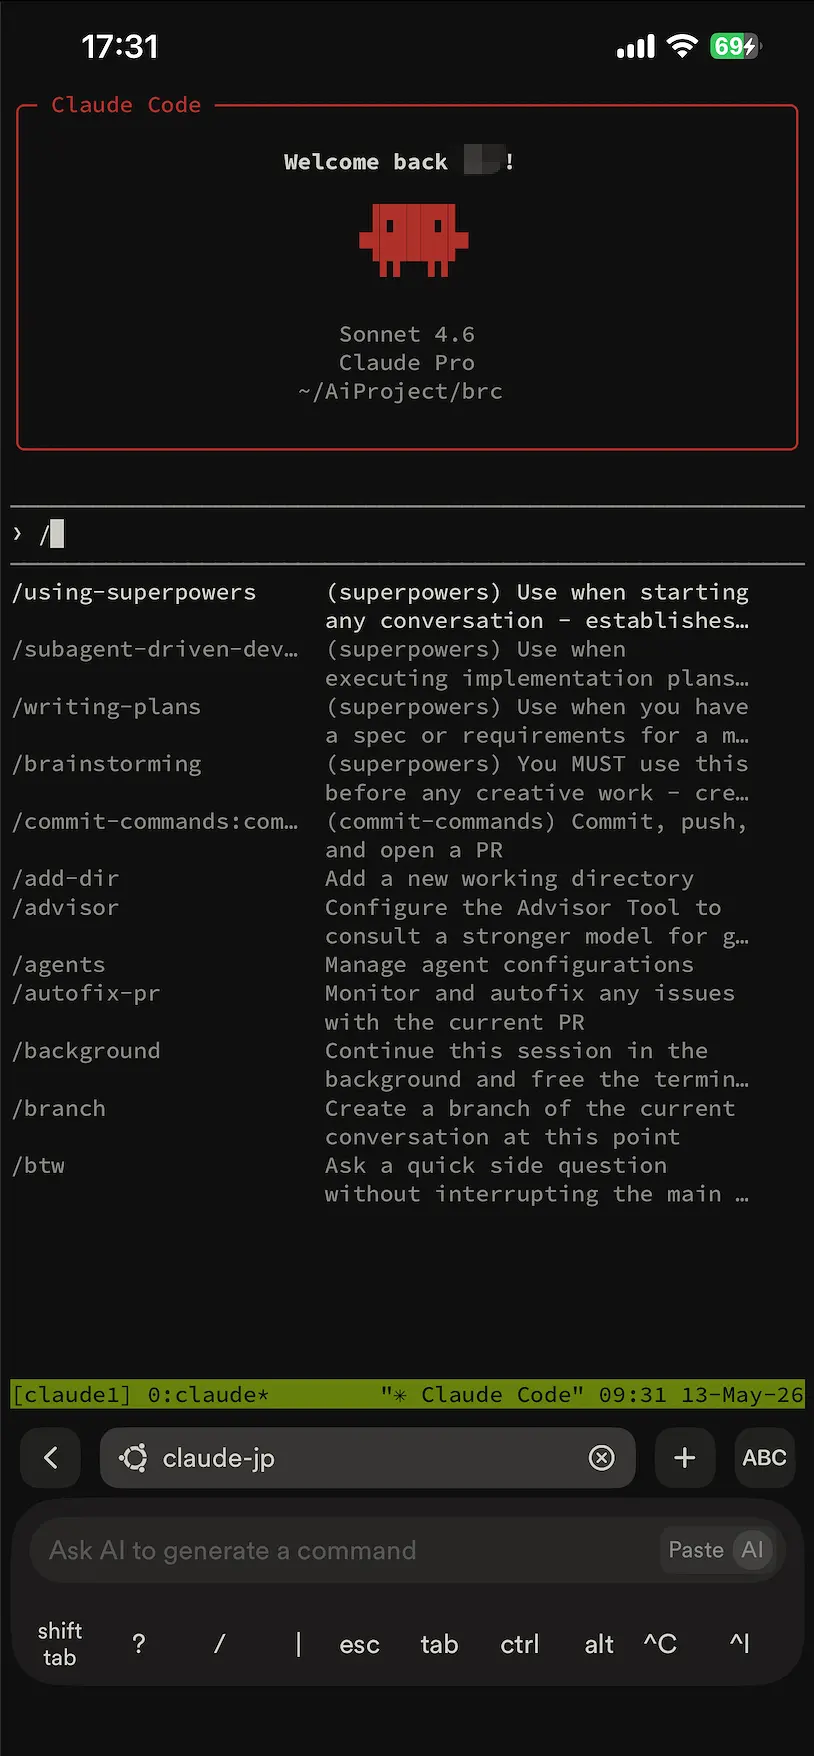
Task: Add a new session with plus
Action: point(685,1458)
